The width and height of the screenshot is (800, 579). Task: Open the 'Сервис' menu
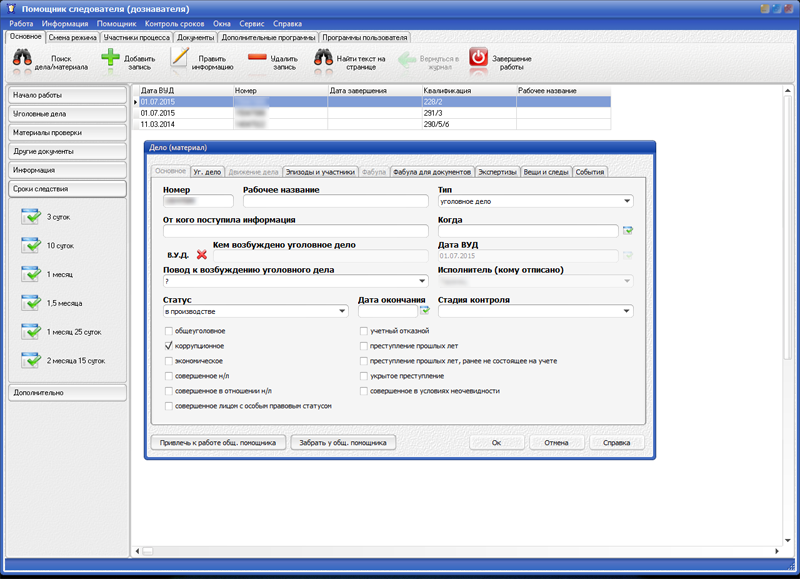click(x=251, y=22)
